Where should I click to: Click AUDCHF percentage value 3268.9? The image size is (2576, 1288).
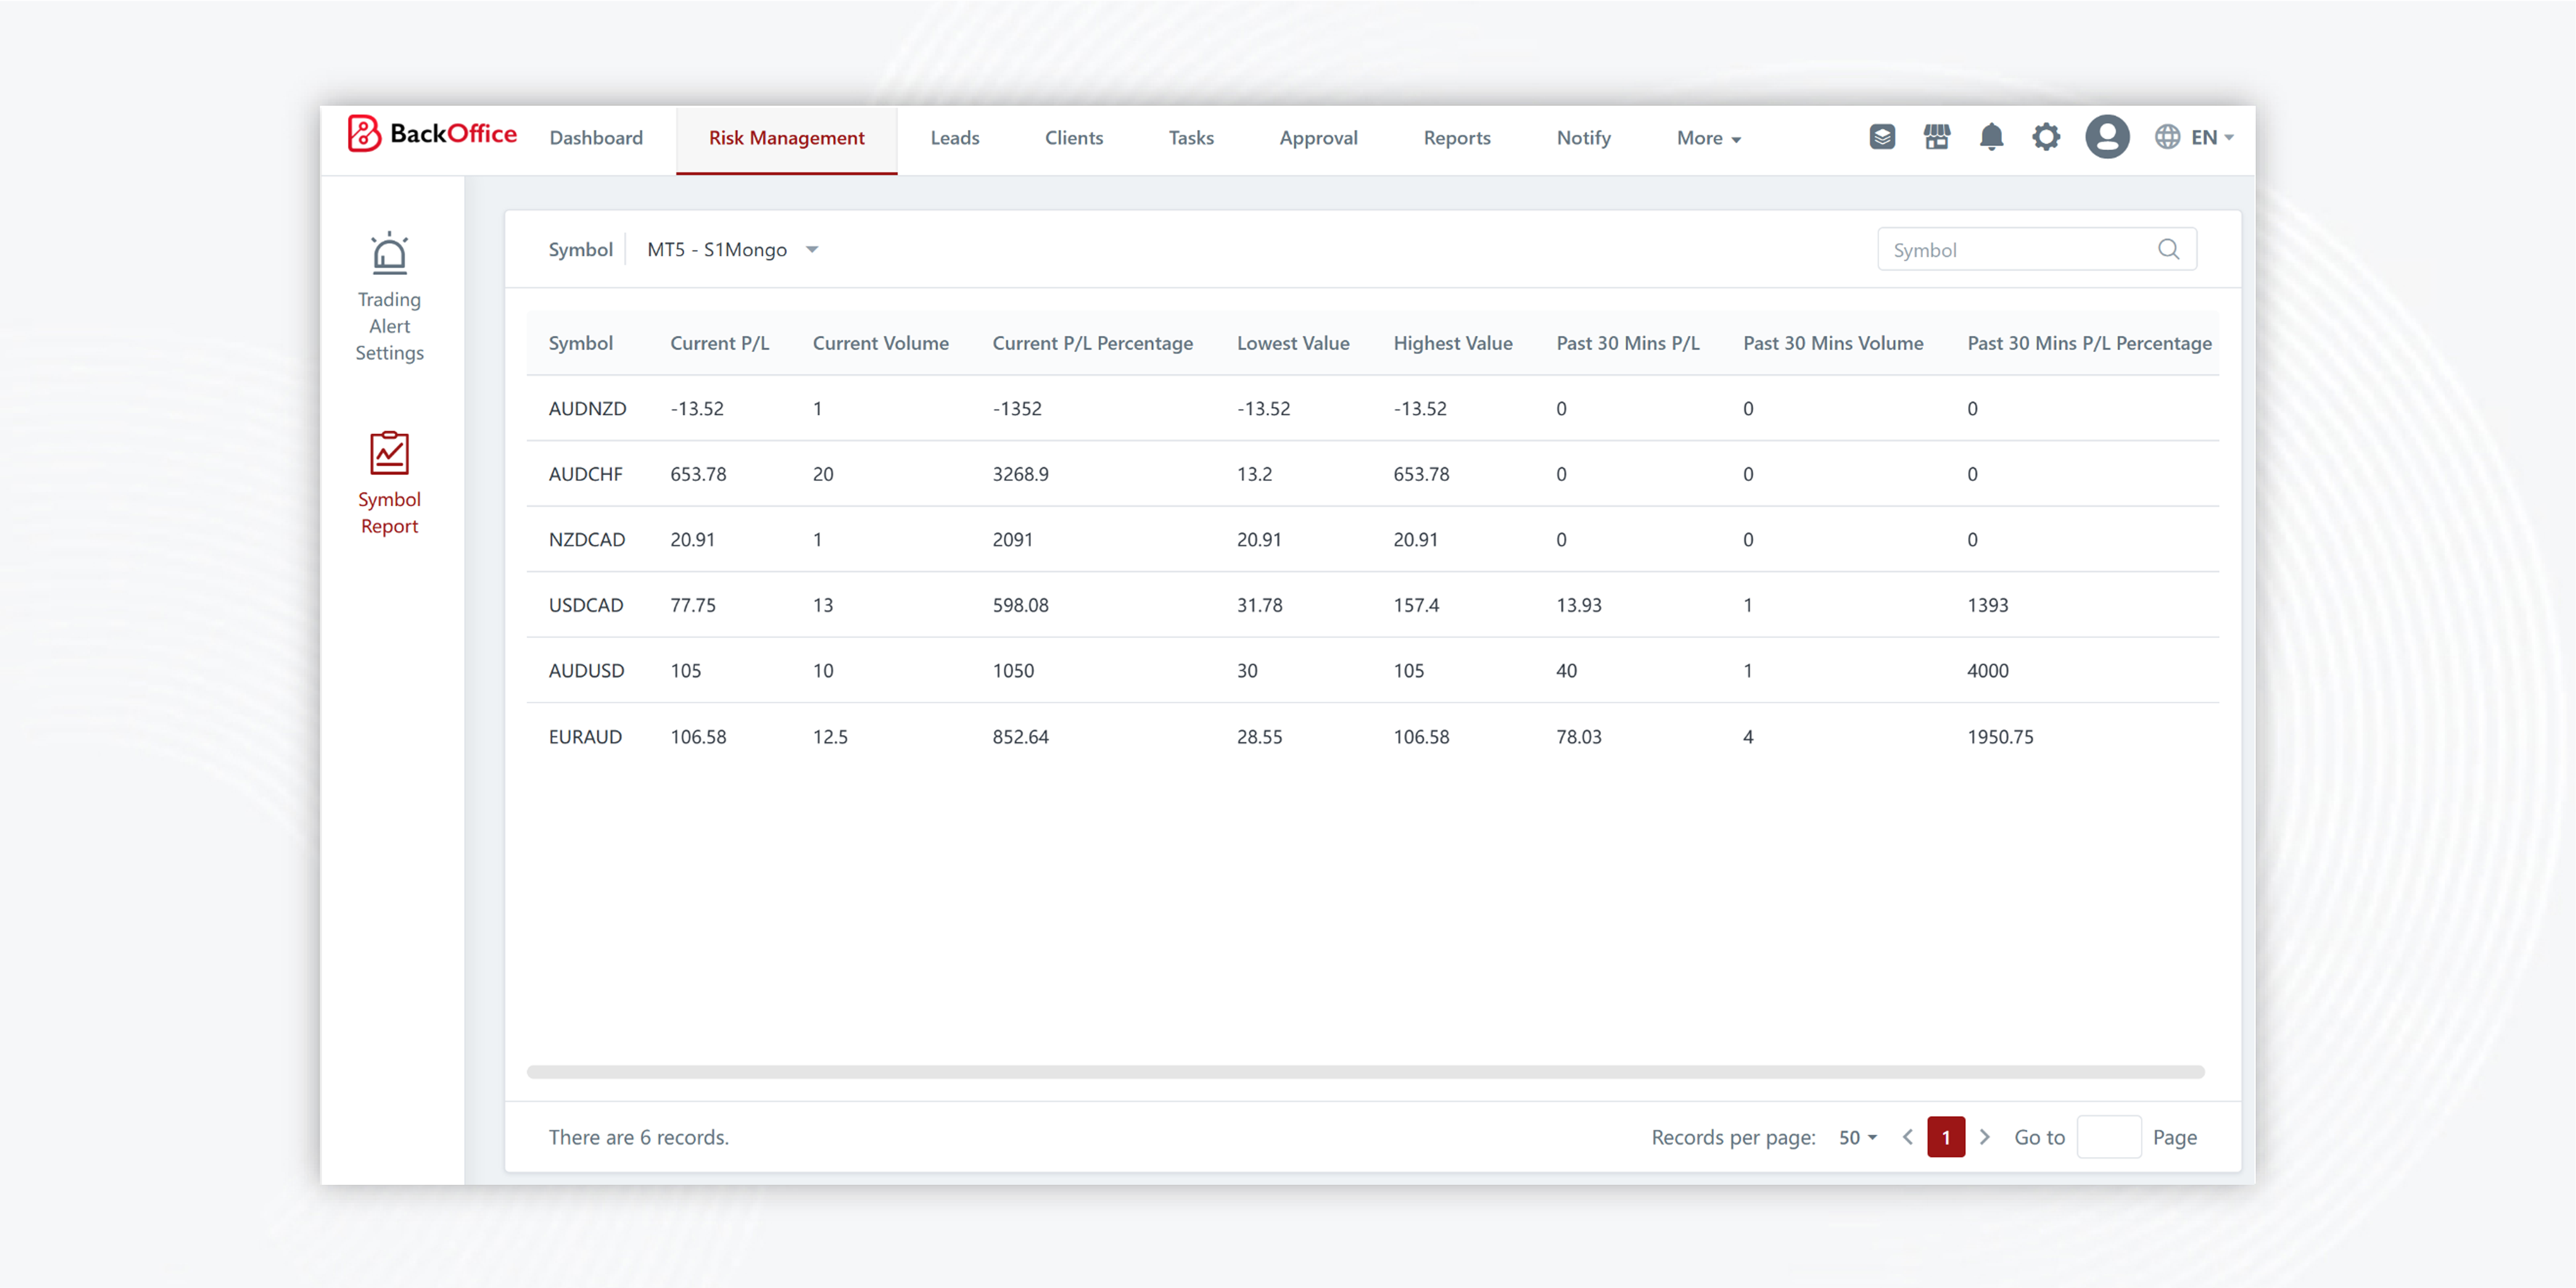tap(1020, 474)
